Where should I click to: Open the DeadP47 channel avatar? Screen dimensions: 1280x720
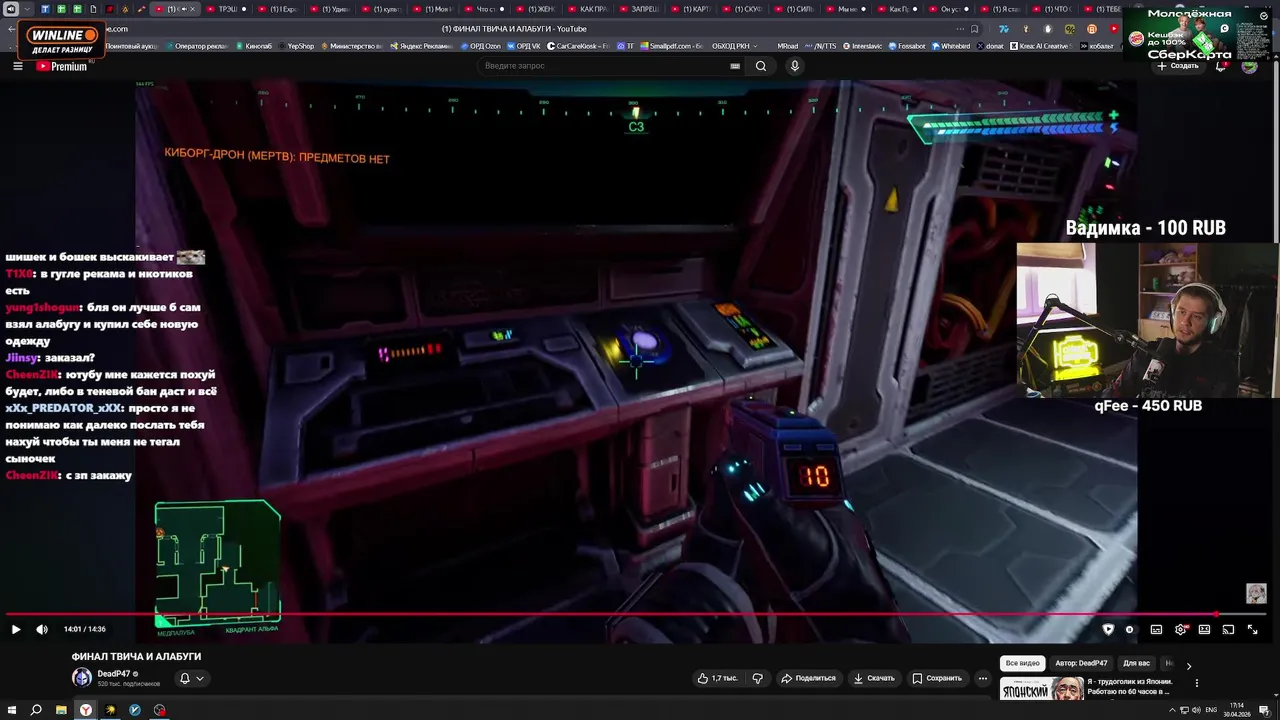tap(82, 678)
